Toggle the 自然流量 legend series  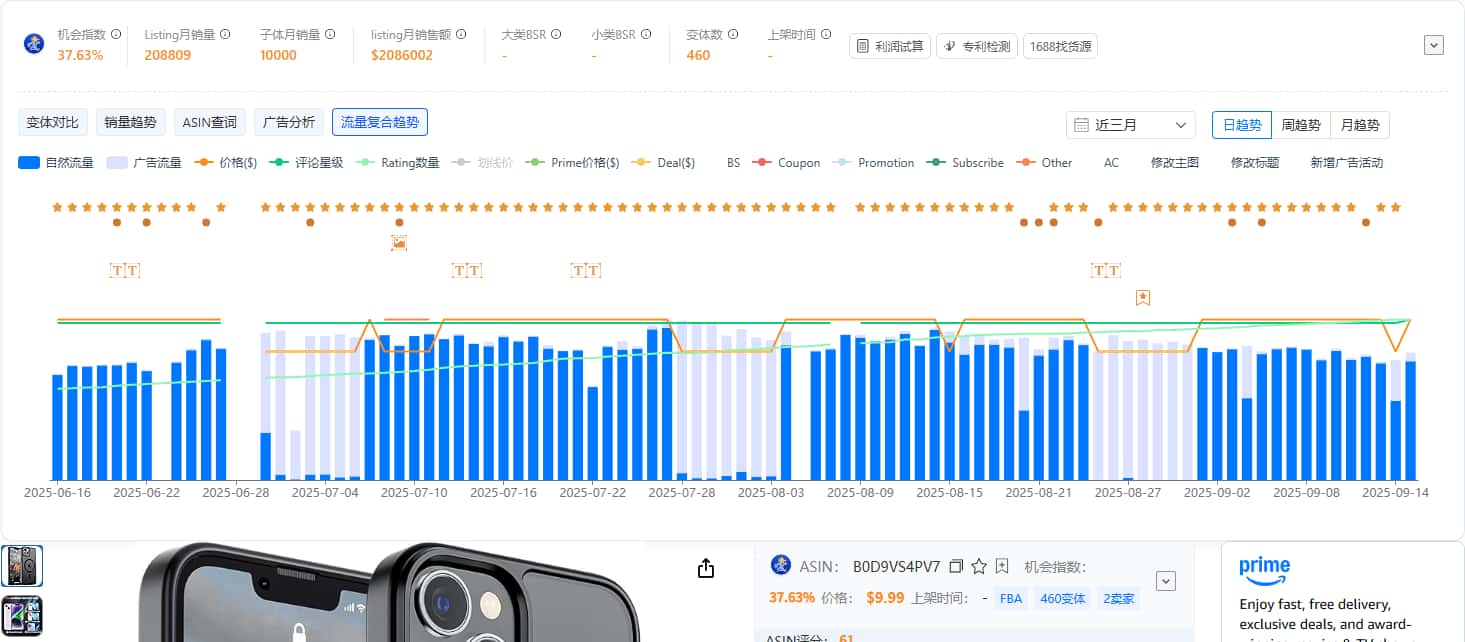click(x=56, y=163)
